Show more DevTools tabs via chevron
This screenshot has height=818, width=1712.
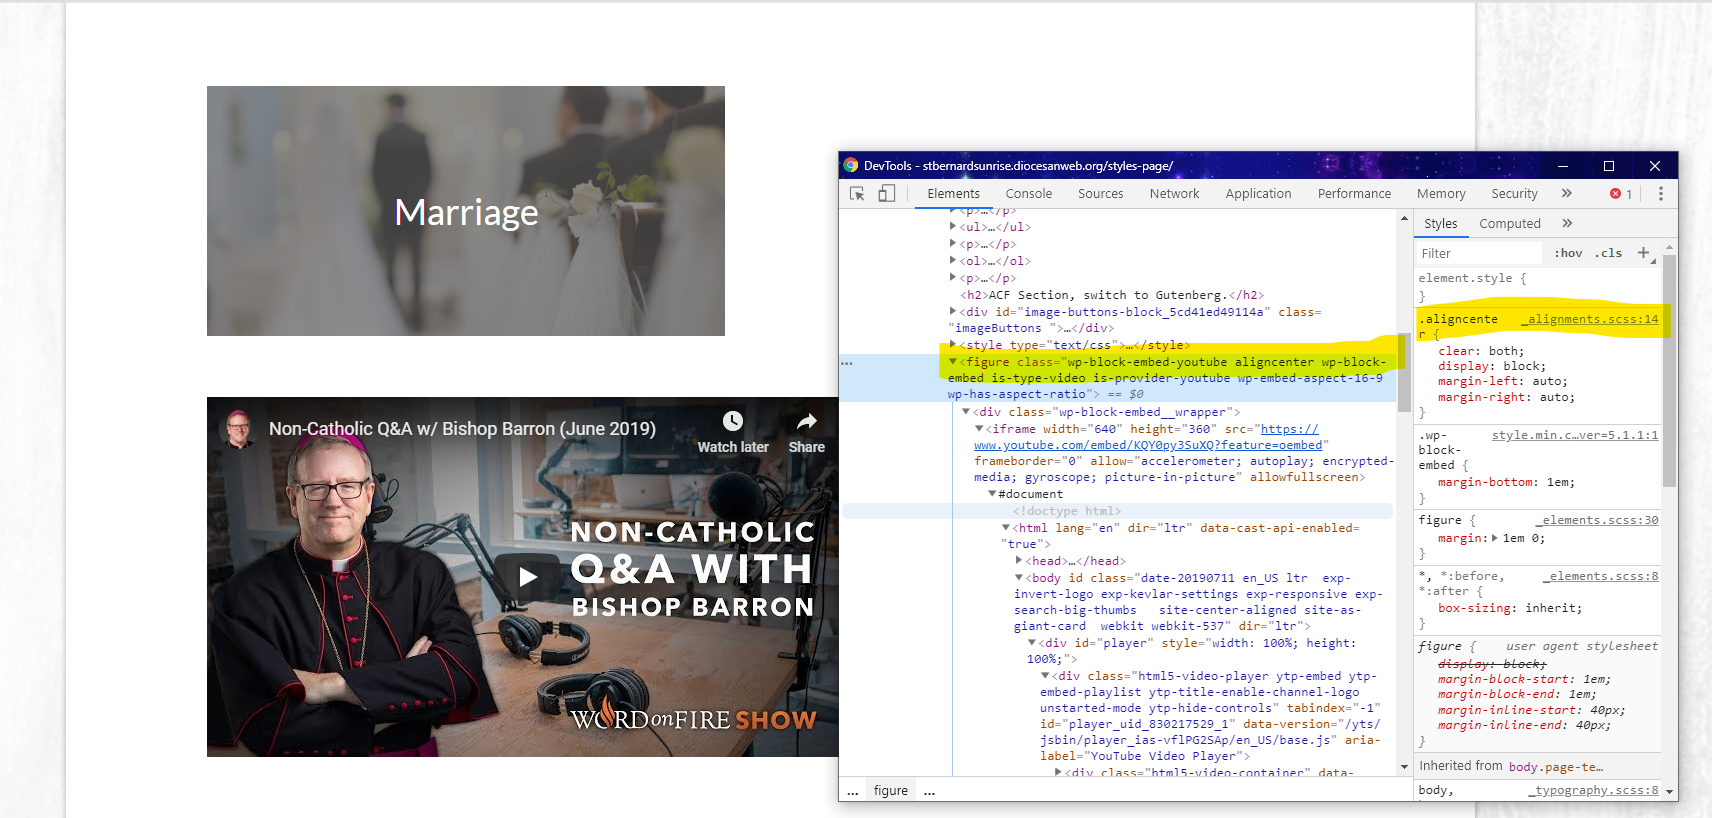(x=1567, y=194)
